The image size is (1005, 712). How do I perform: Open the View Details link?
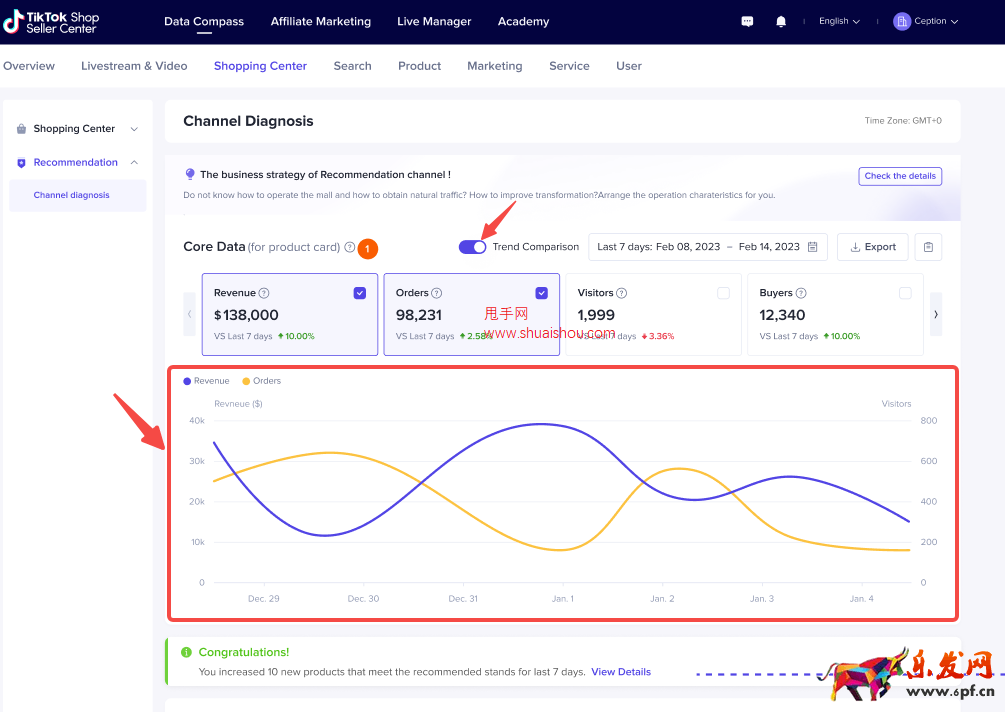pyautogui.click(x=620, y=672)
